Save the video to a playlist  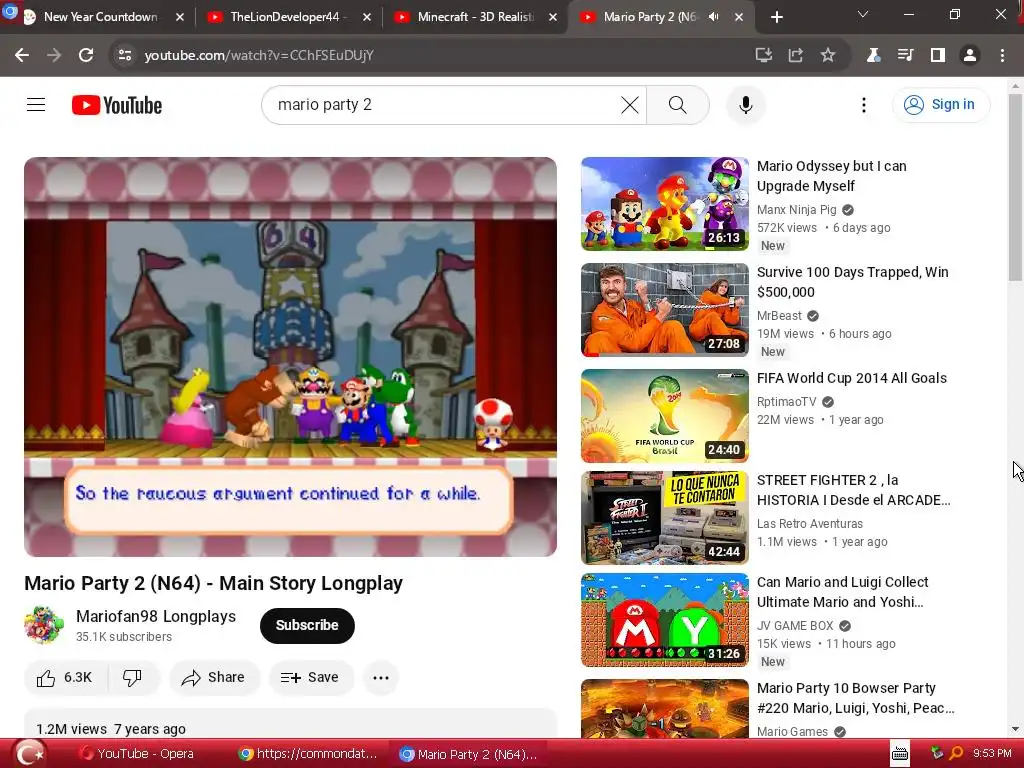310,677
